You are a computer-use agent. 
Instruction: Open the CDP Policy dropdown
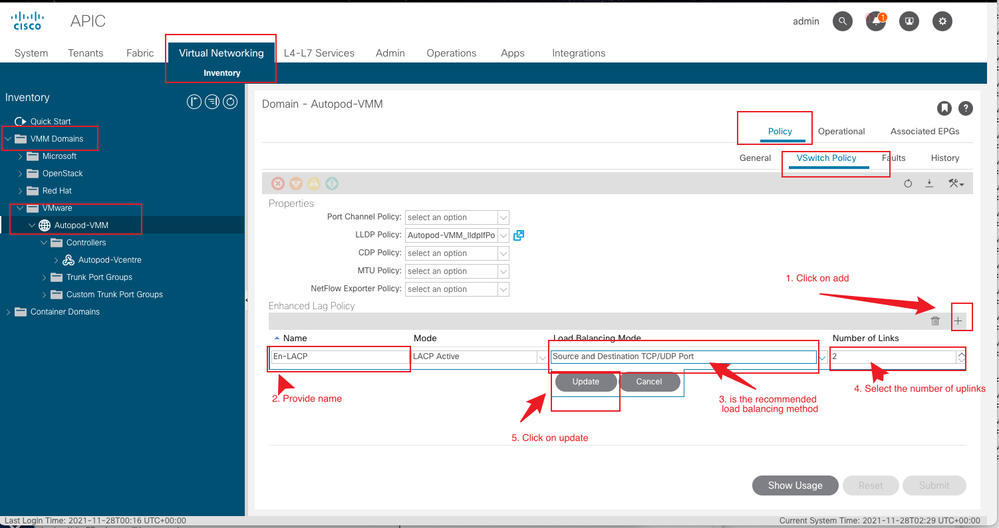tap(503, 253)
